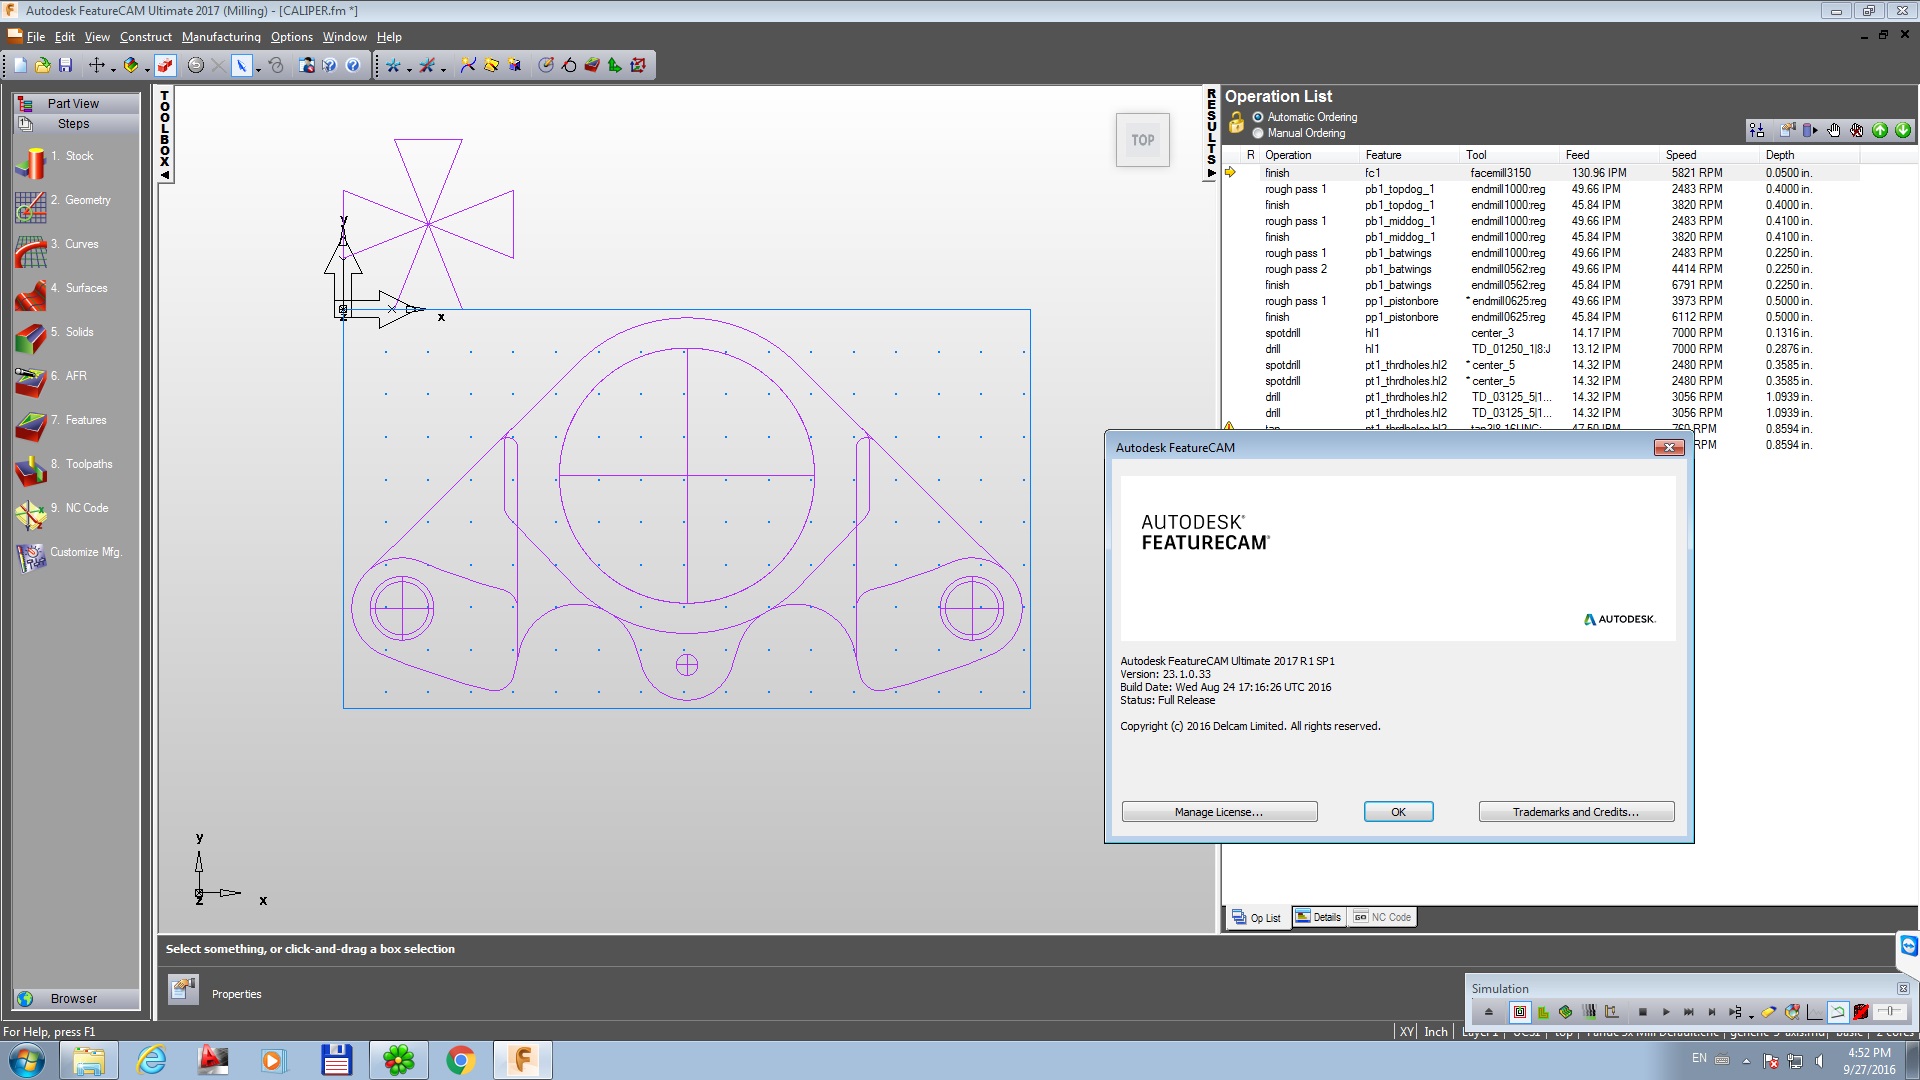Collapse the TOOLBOX panel arrow
This screenshot has height=1080, width=1920.
tap(165, 175)
